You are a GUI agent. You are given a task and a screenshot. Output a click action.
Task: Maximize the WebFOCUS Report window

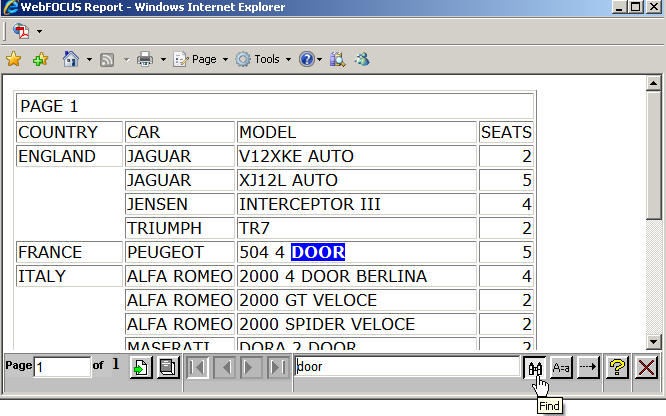tap(635, 7)
